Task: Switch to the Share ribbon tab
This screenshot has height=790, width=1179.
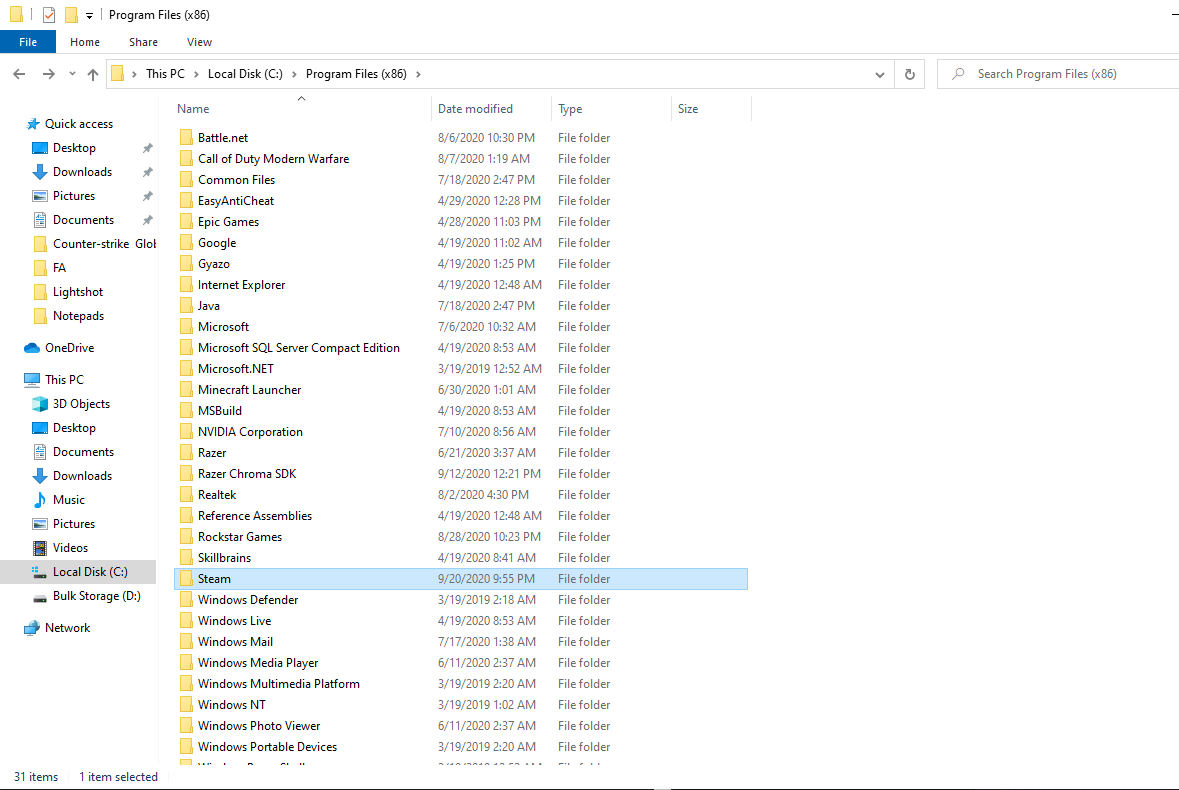Action: 143,42
